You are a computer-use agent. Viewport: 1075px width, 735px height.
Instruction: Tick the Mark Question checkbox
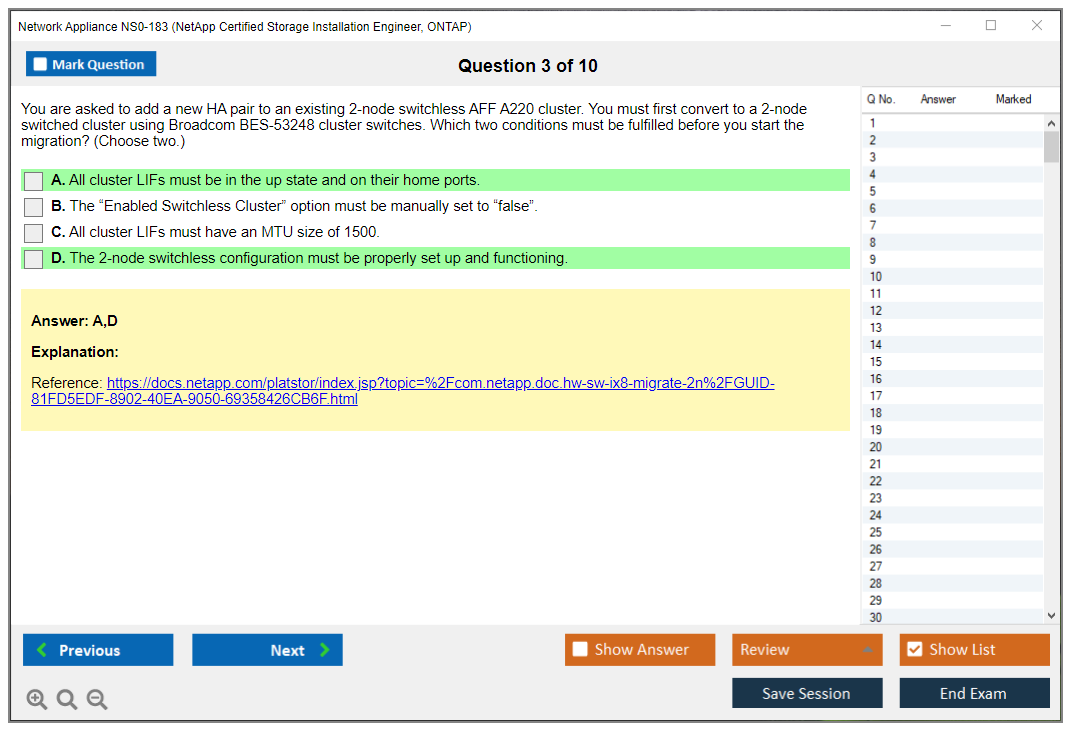click(41, 65)
